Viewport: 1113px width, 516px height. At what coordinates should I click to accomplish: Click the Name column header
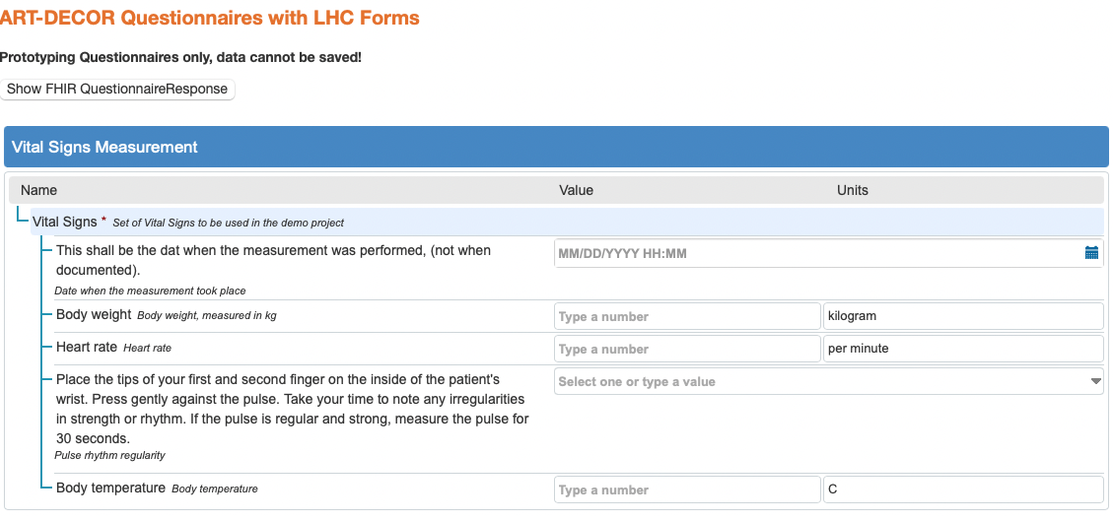coord(39,190)
